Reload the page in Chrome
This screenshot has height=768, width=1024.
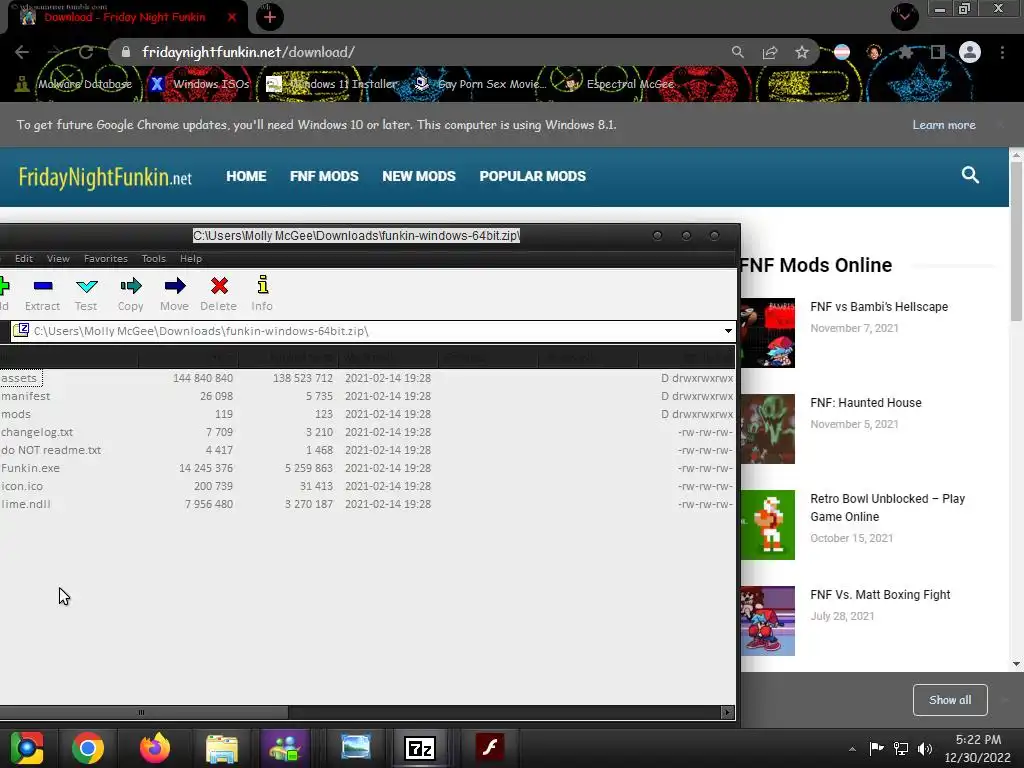tap(86, 52)
